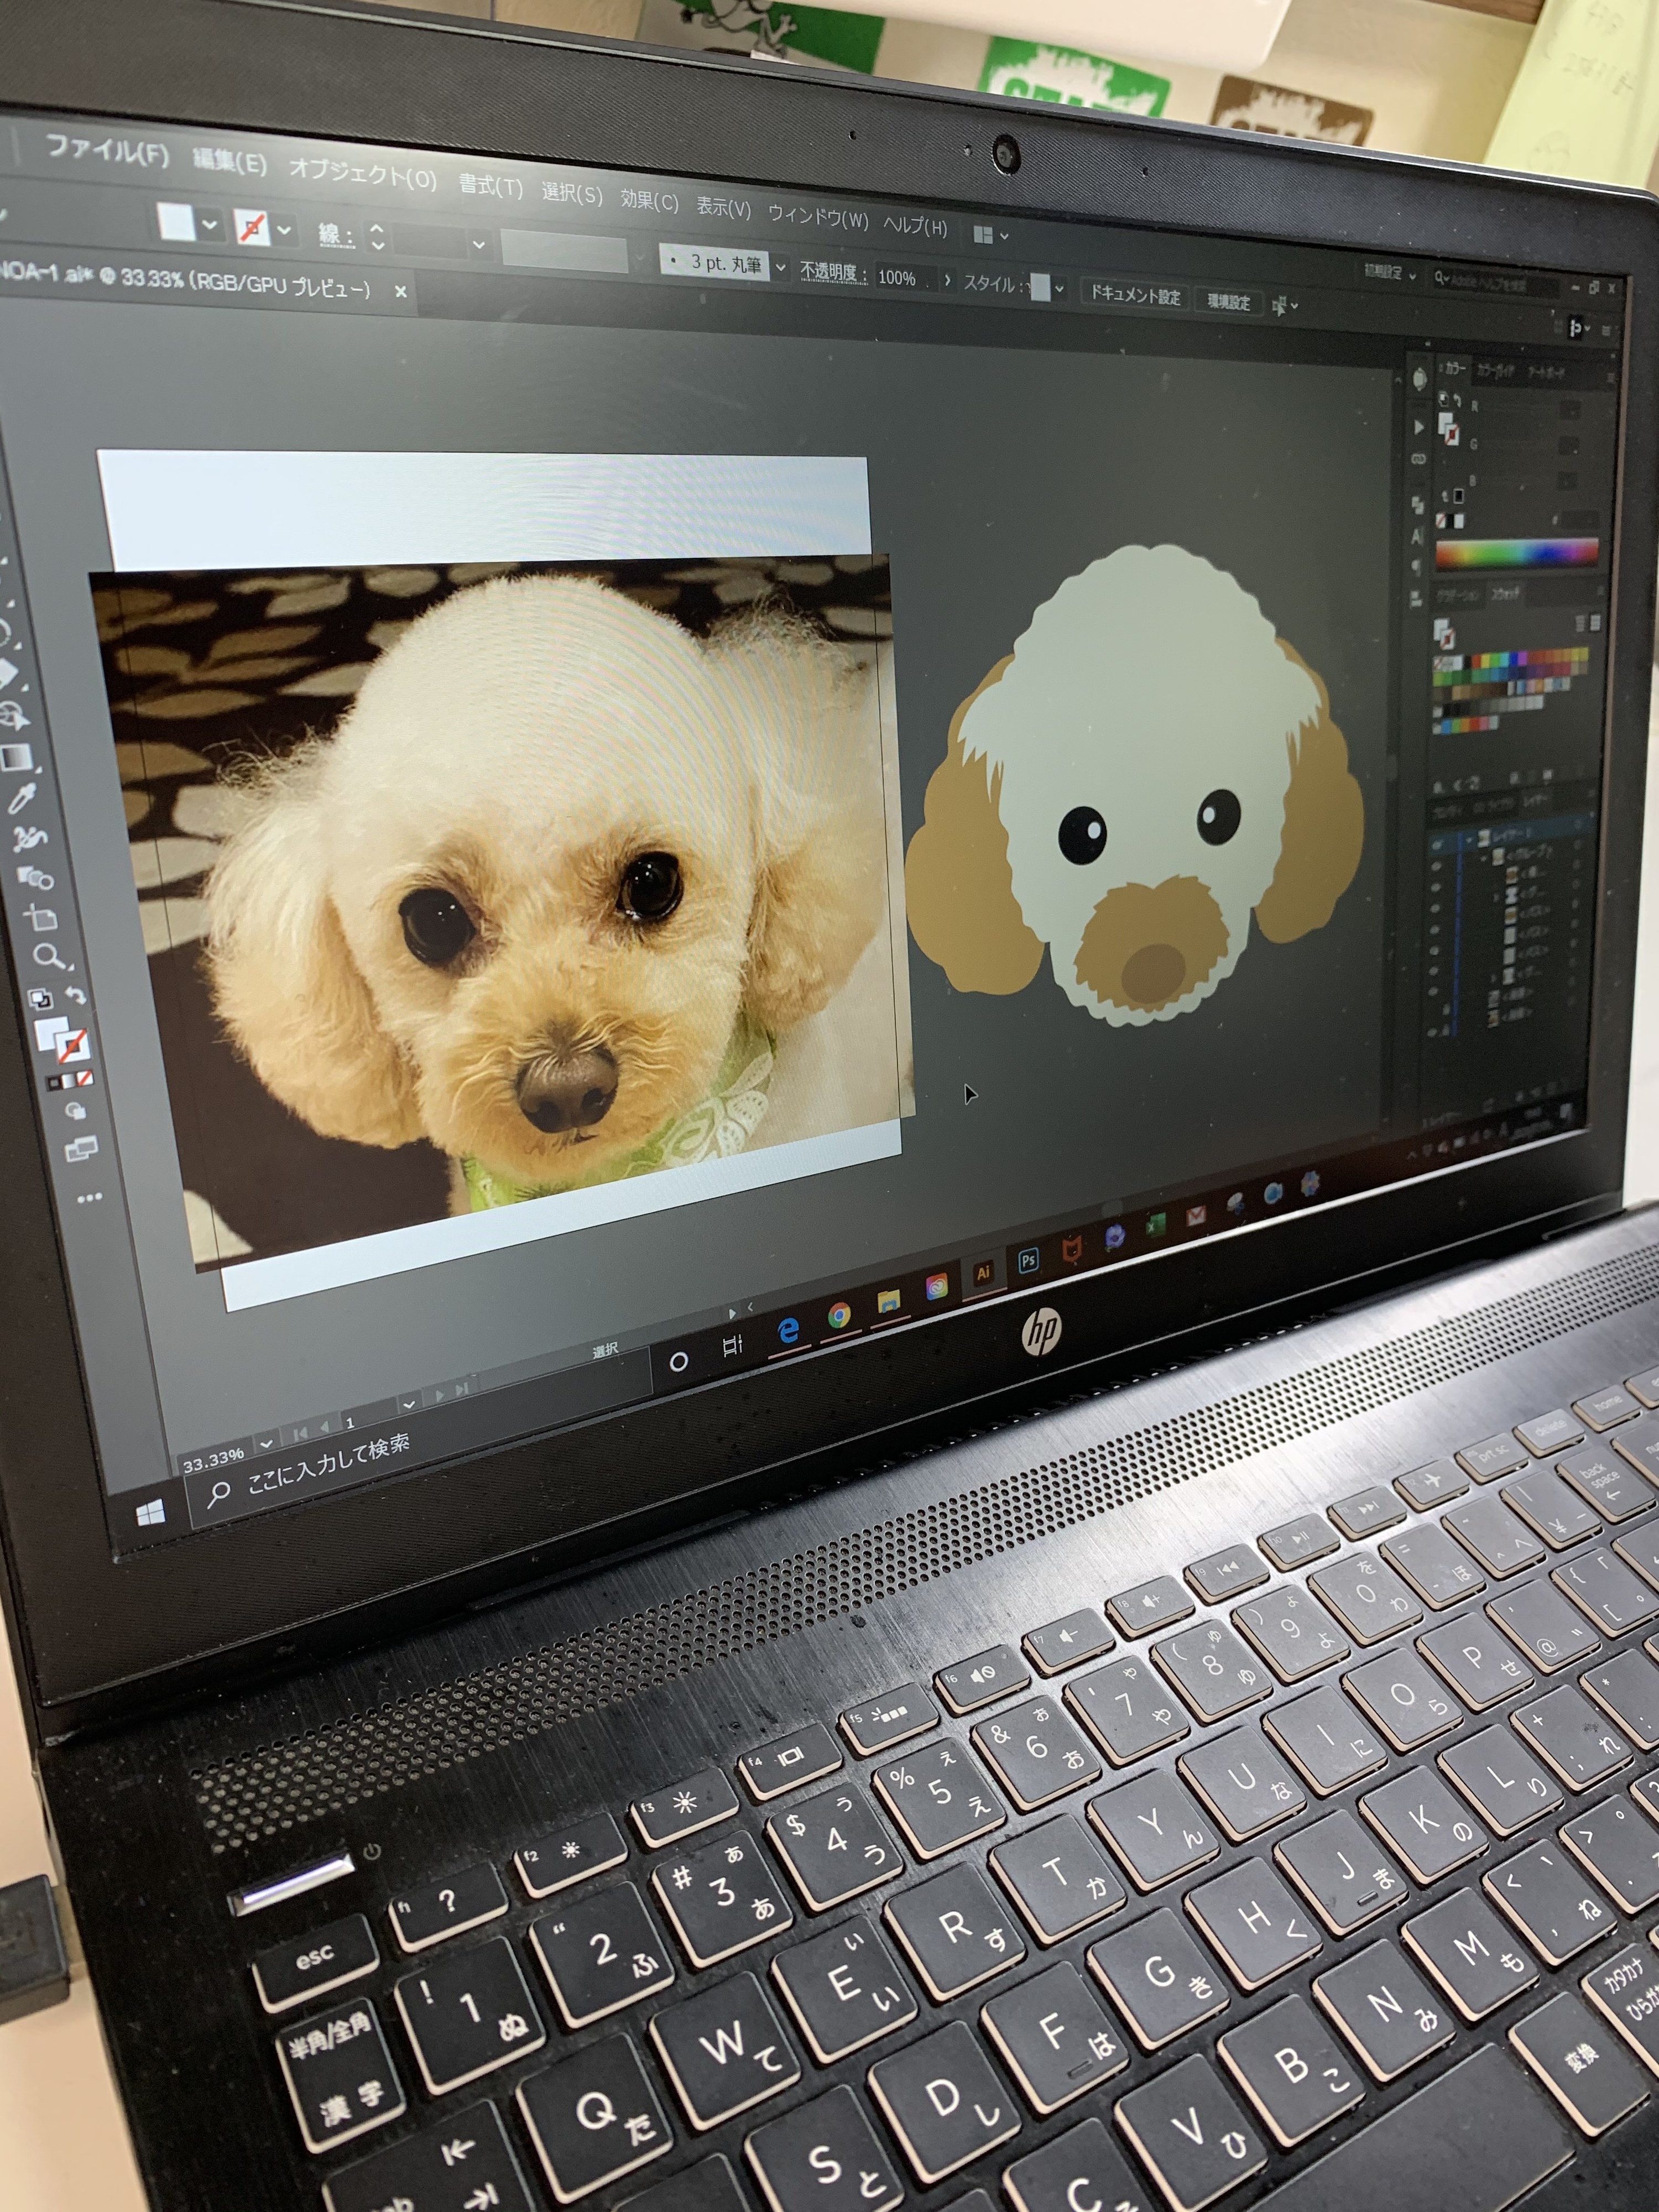This screenshot has height=2212, width=1659.
Task: Select the Gradient tool in toolbar
Action: (17, 759)
